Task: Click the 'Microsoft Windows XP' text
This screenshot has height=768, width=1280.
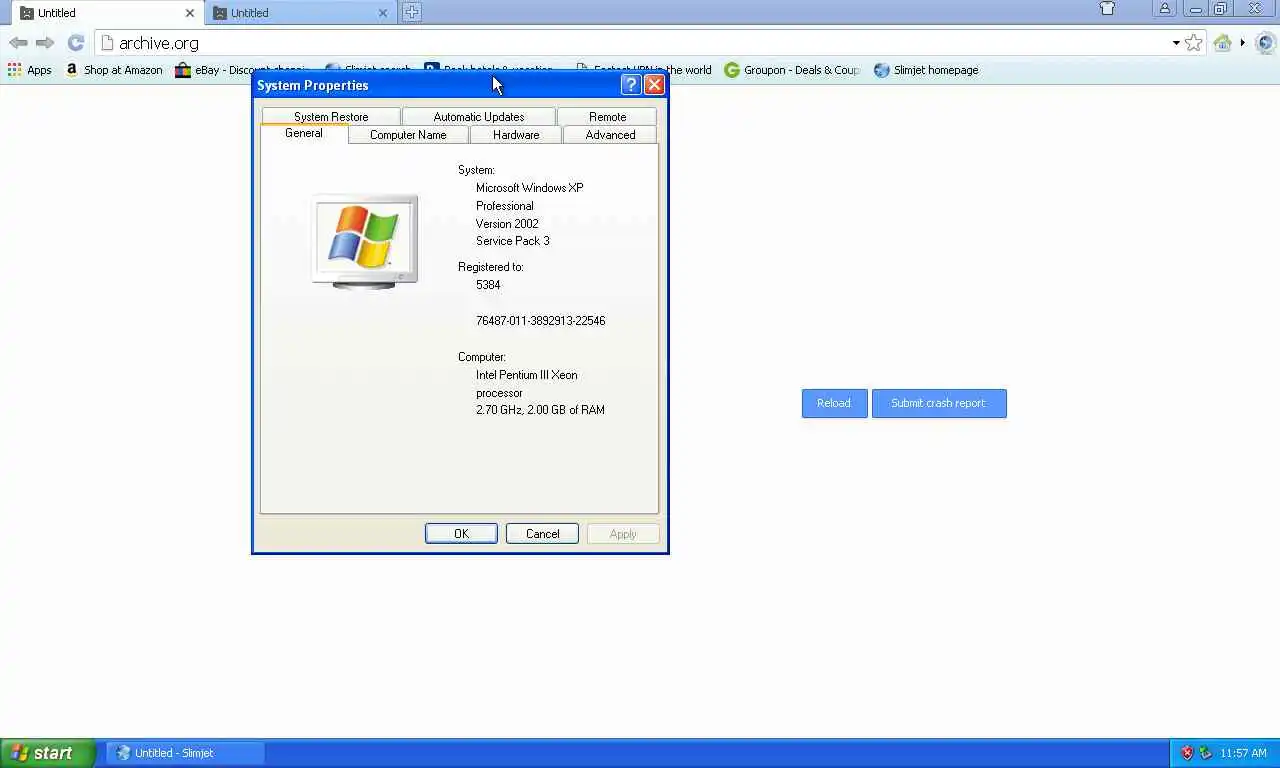Action: tap(529, 188)
